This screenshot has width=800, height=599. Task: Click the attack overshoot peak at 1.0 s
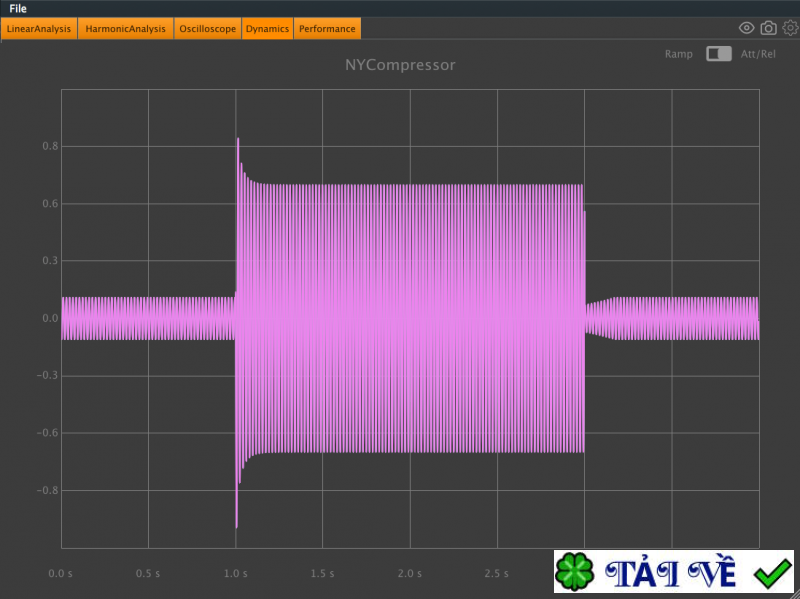237,140
